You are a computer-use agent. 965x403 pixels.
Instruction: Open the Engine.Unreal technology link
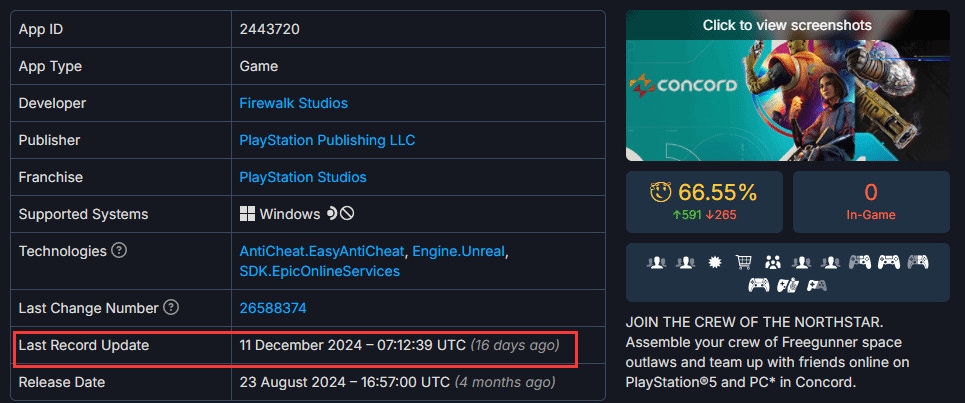(458, 251)
